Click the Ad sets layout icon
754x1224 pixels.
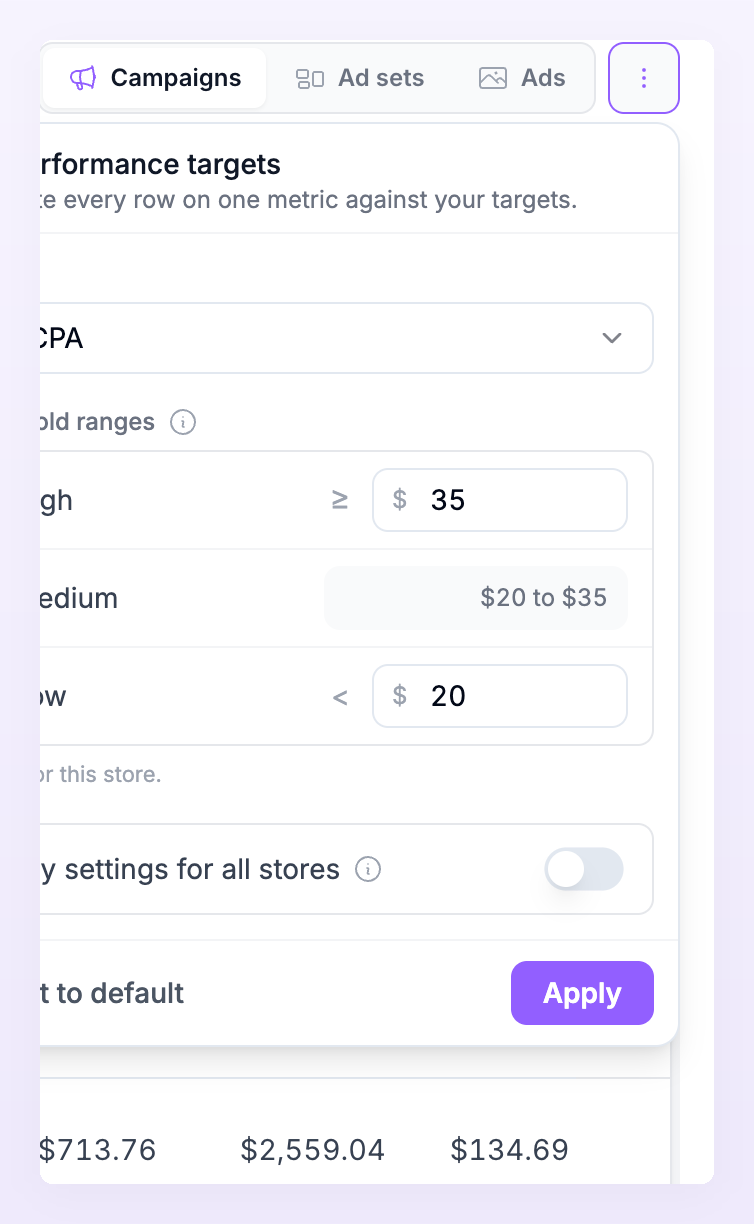[x=310, y=79]
